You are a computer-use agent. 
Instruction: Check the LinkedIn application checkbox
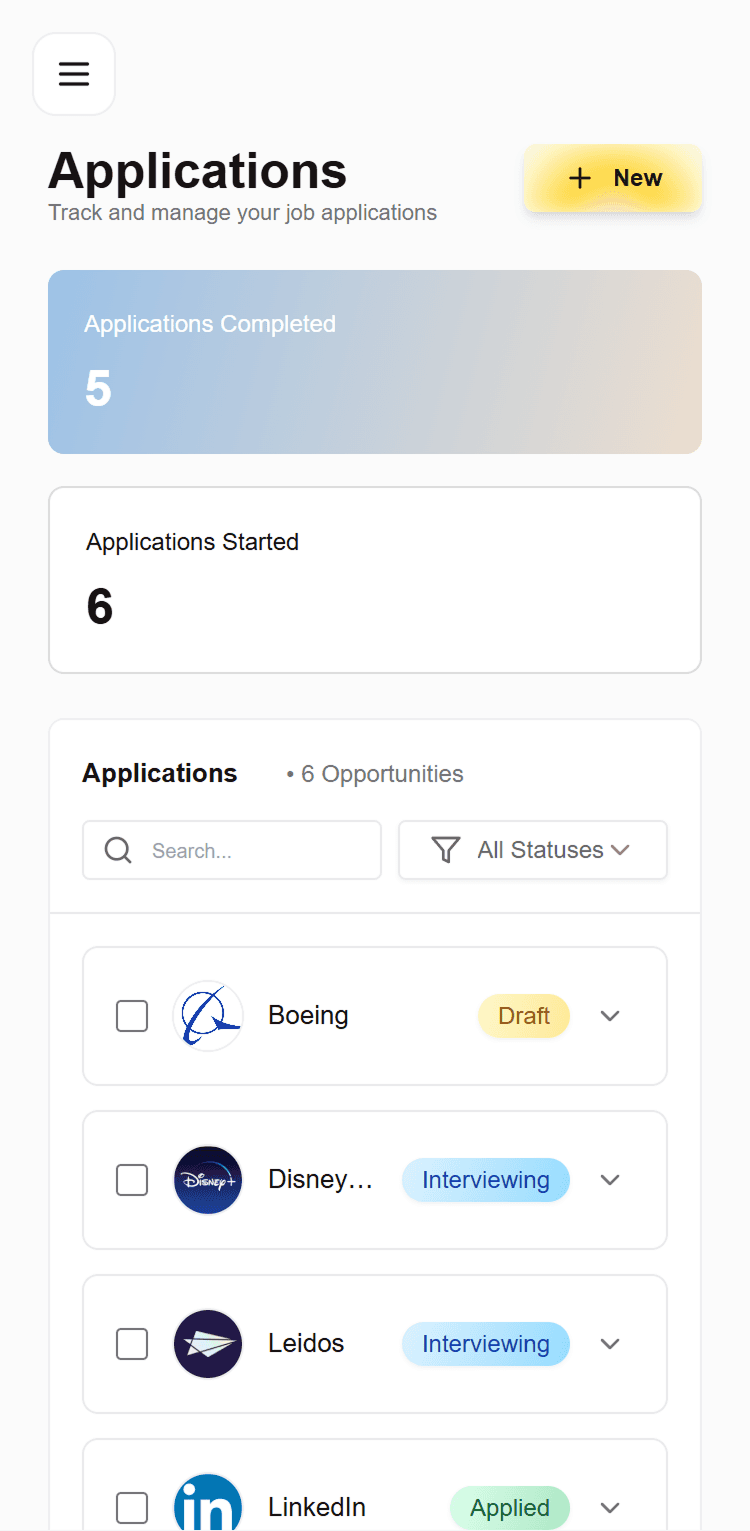click(131, 1507)
